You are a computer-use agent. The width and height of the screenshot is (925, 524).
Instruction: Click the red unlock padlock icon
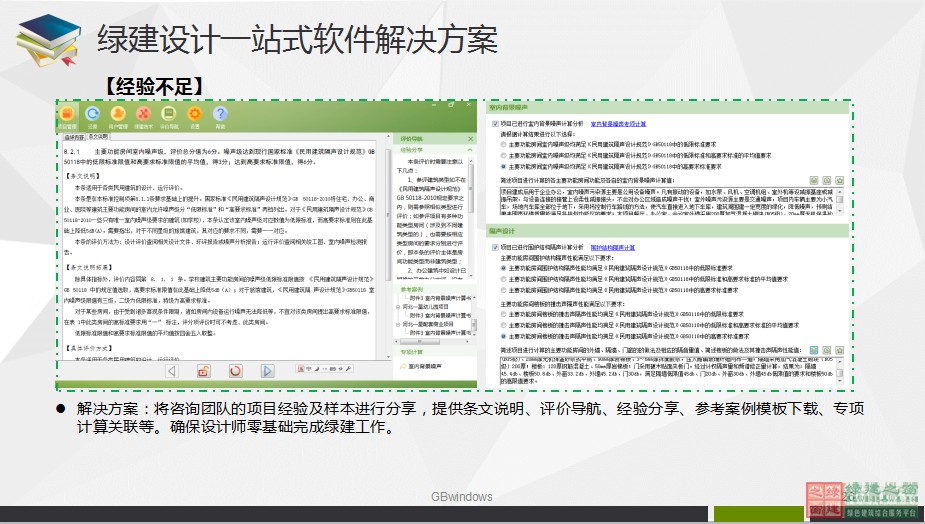[x=204, y=371]
